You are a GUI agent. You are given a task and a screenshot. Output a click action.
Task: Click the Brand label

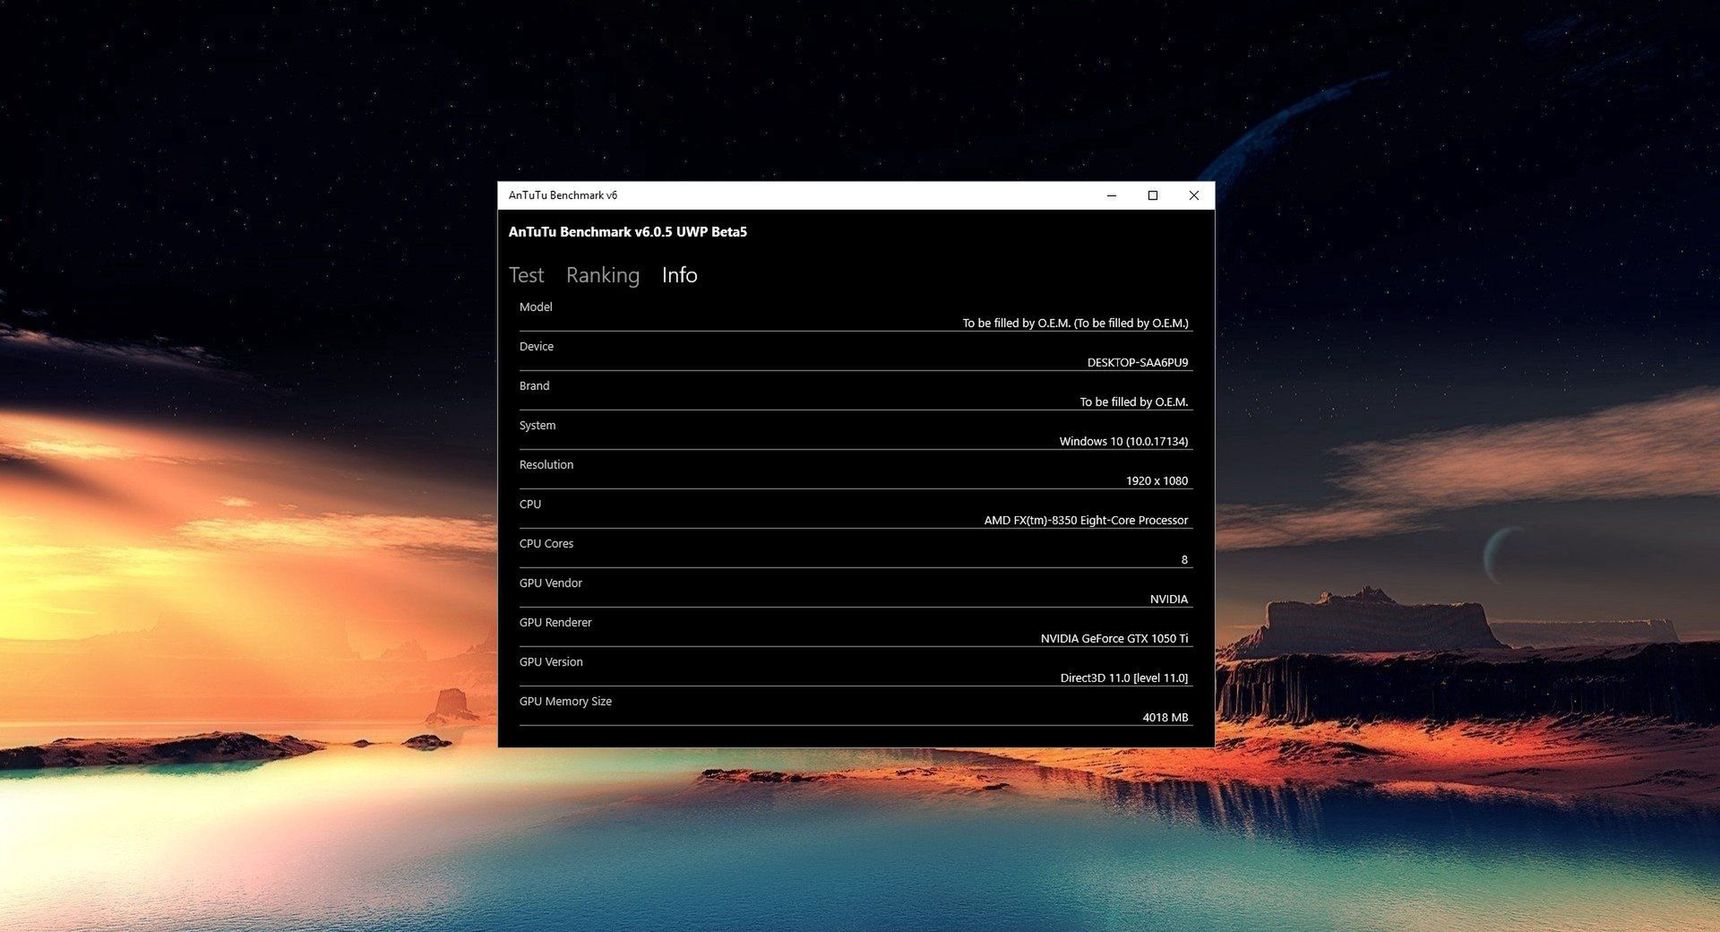coord(534,386)
